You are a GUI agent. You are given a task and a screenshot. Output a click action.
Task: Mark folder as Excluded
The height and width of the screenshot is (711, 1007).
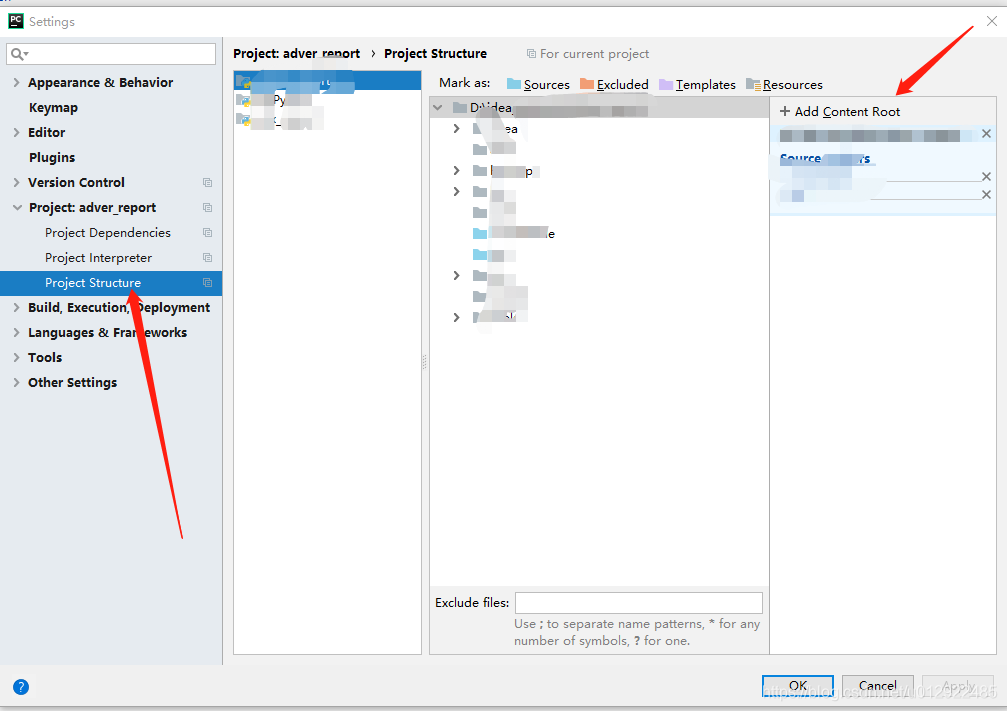(x=614, y=84)
